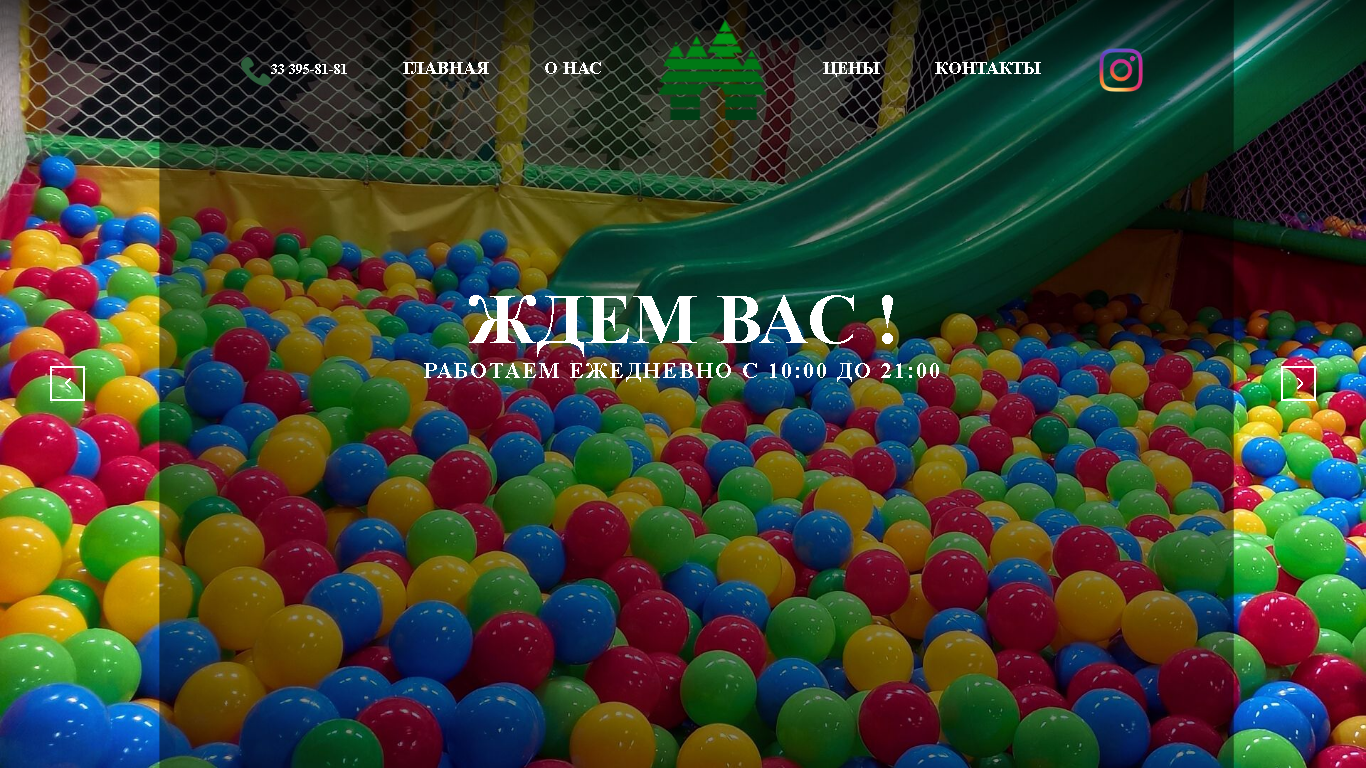Click the ЖДЕМ ВАС ! headline
Screen dimensions: 1366x768
pos(683,319)
